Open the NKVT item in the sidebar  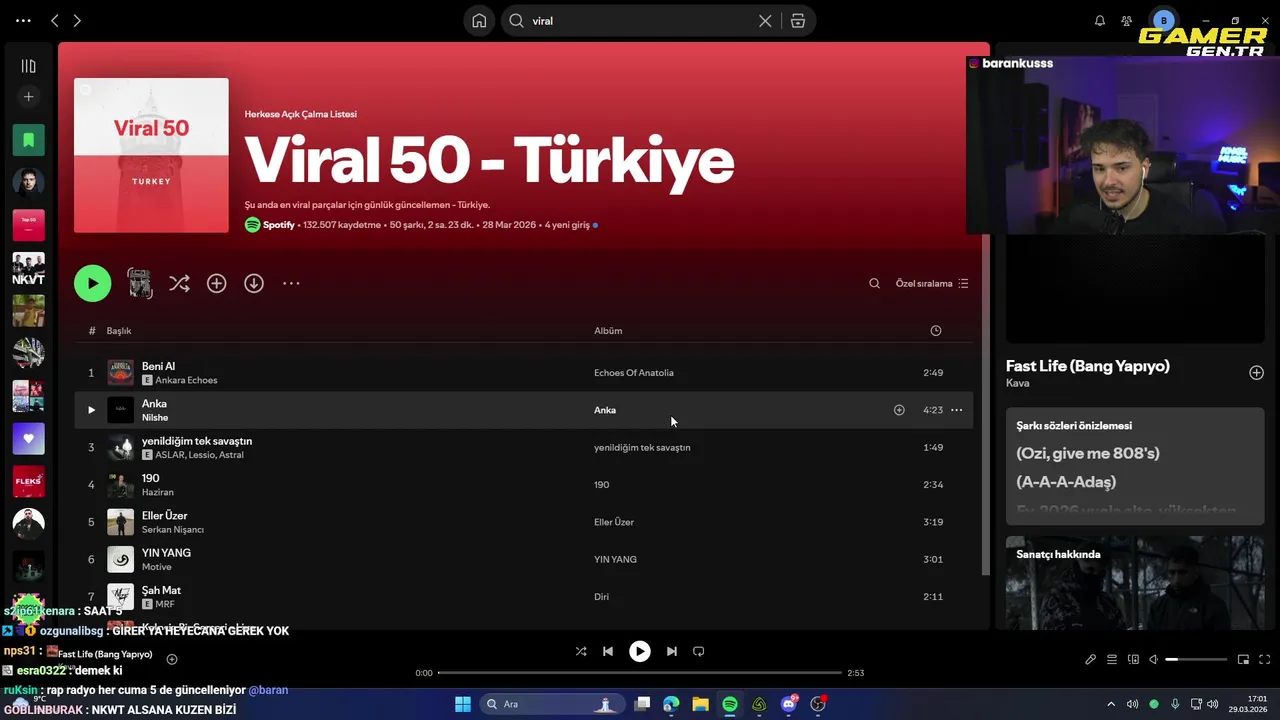click(x=28, y=268)
